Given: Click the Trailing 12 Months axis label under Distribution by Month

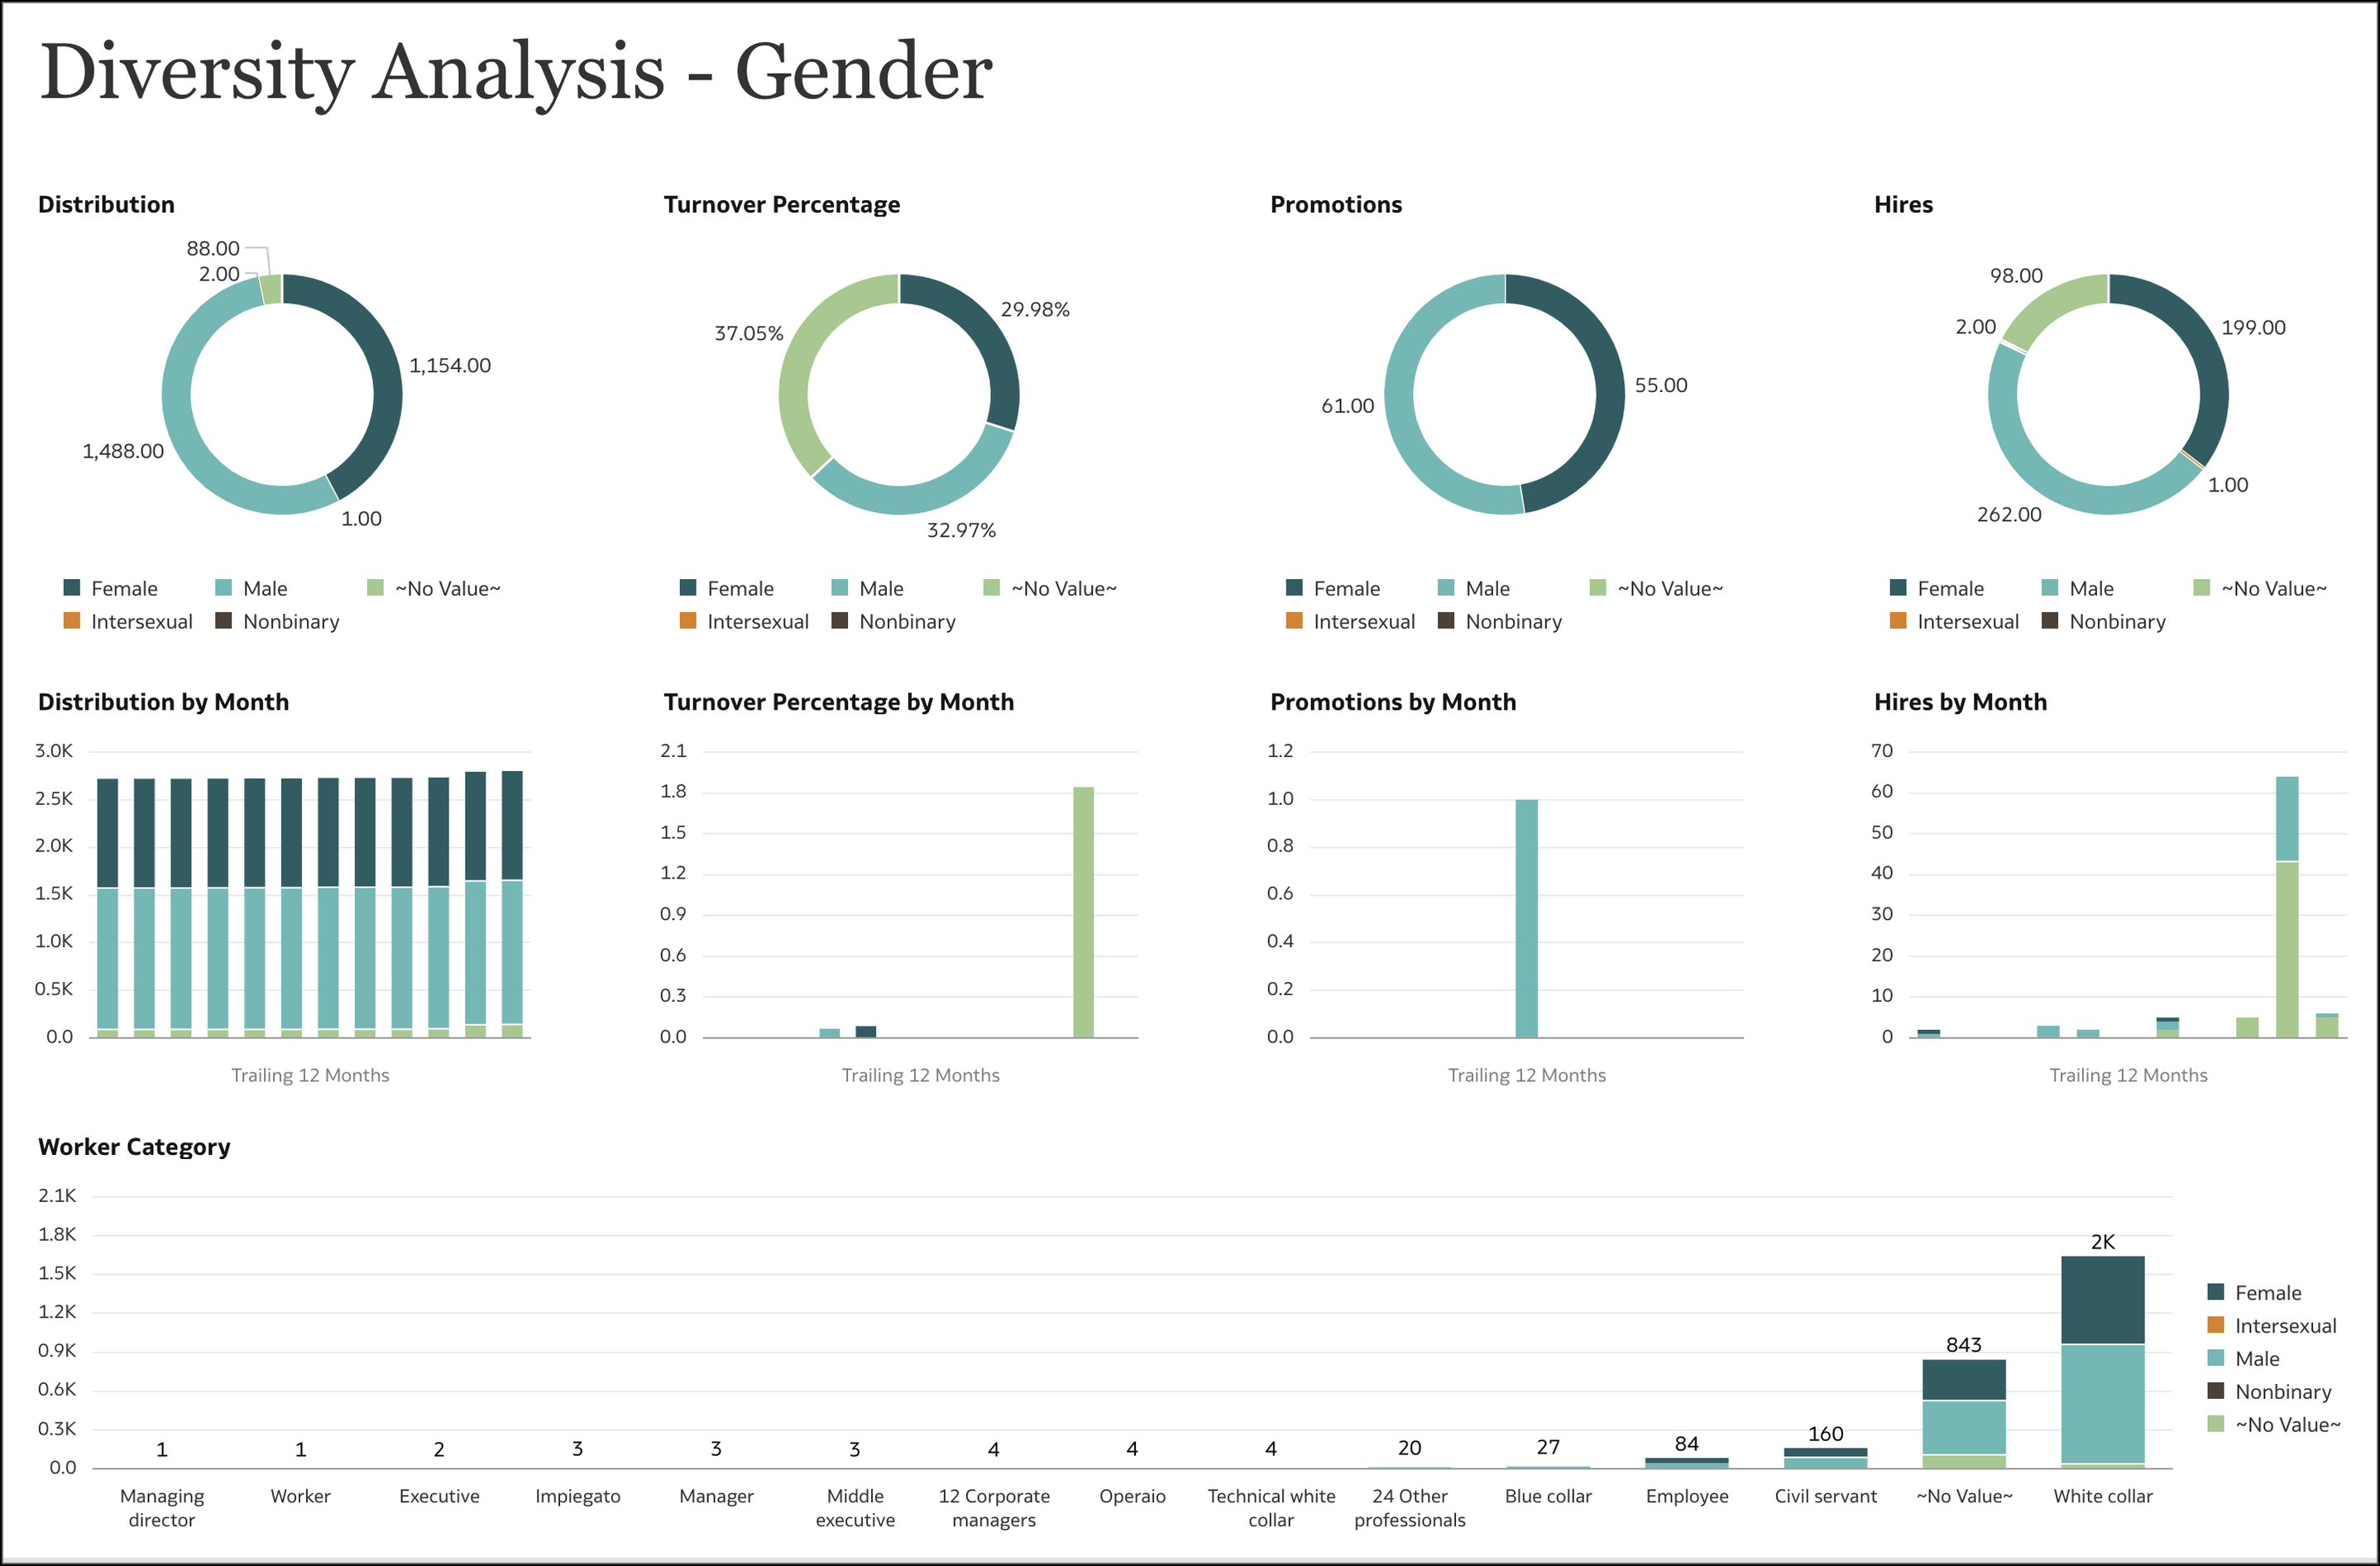Looking at the screenshot, I should click(312, 1074).
